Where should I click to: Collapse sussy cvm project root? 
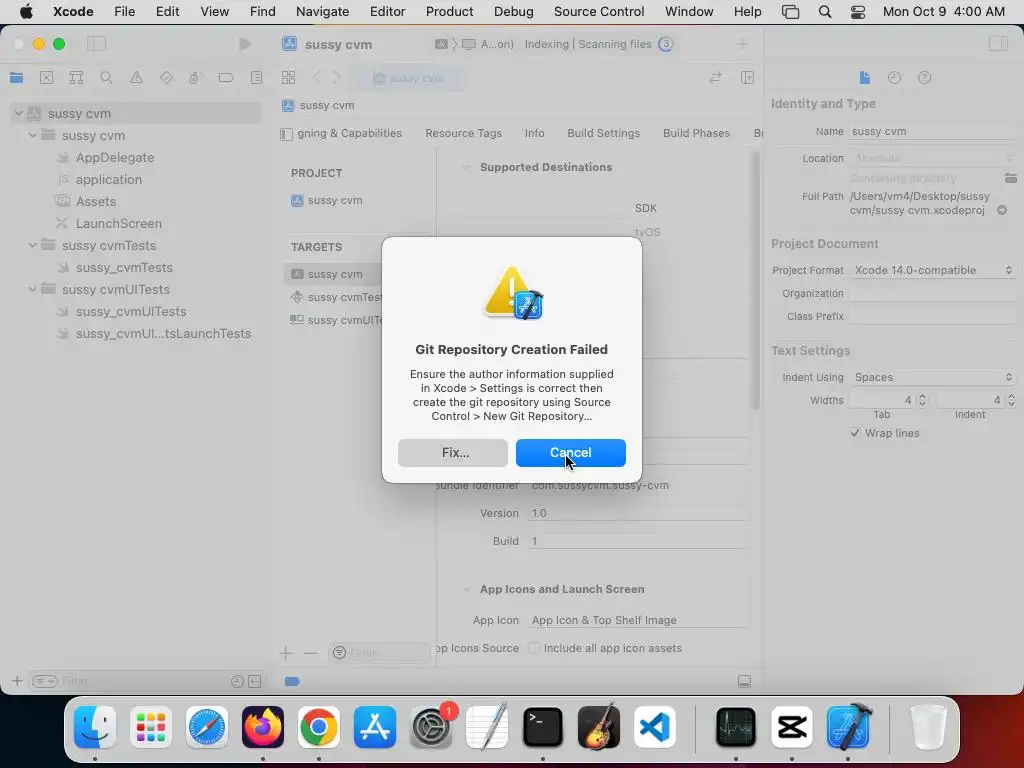pyautogui.click(x=19, y=113)
